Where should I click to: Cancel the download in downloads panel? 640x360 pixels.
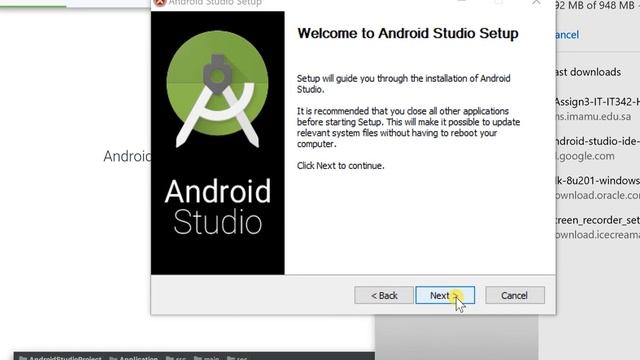tap(567, 35)
